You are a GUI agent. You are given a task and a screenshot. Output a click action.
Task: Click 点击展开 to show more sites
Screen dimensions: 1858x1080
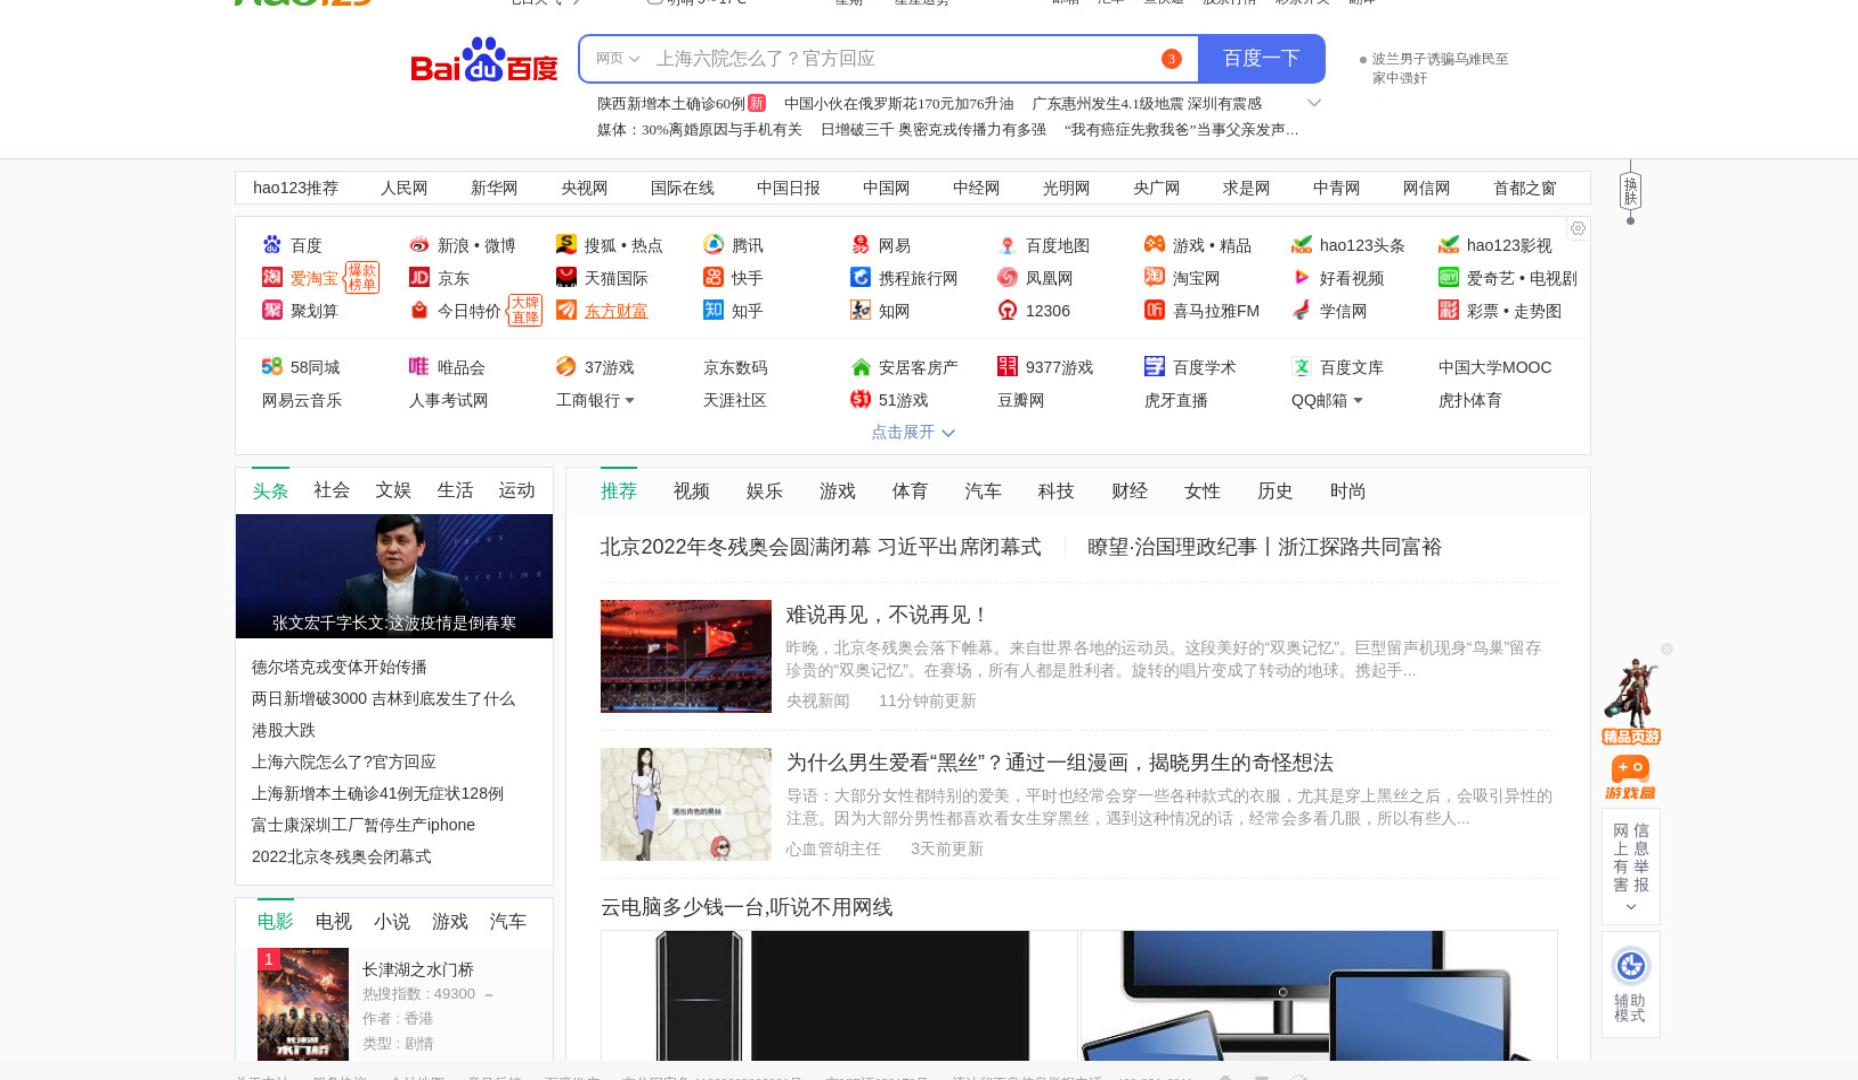(x=913, y=432)
